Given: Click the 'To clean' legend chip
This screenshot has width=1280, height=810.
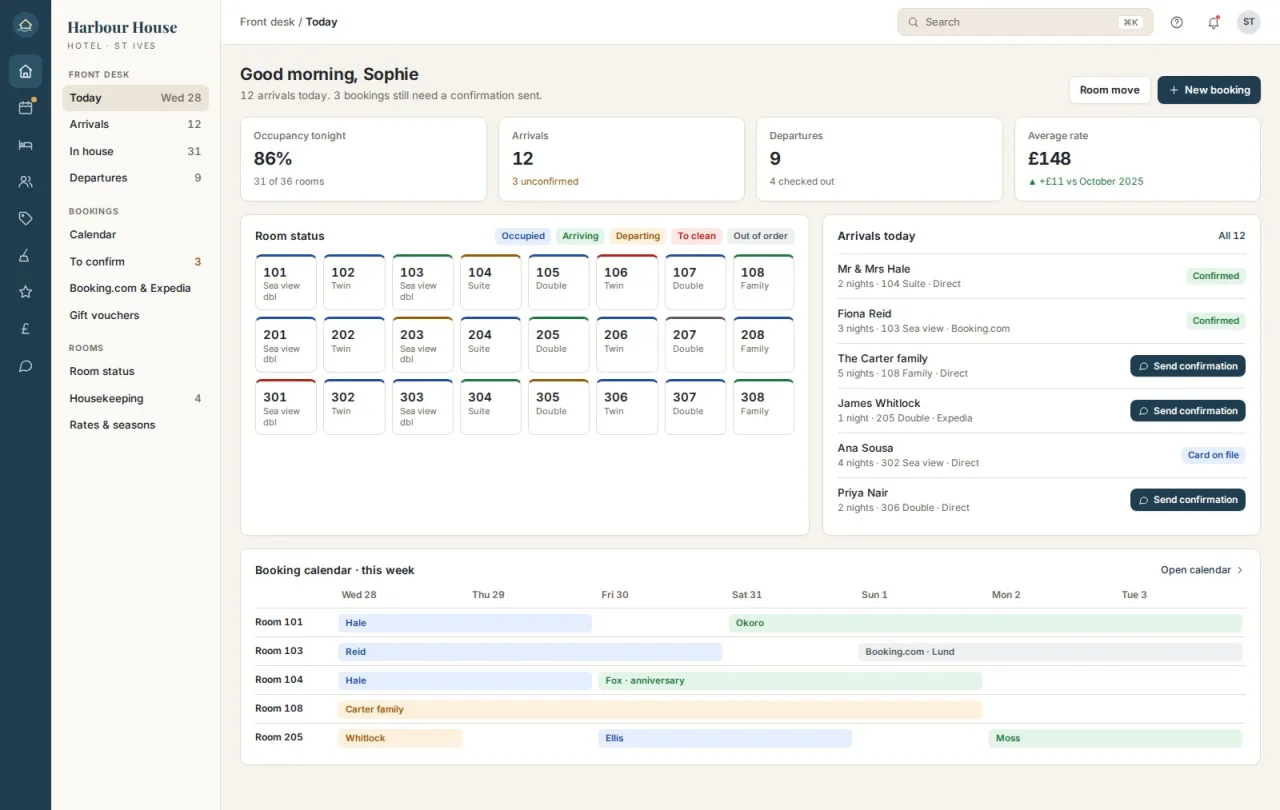Looking at the screenshot, I should (697, 236).
